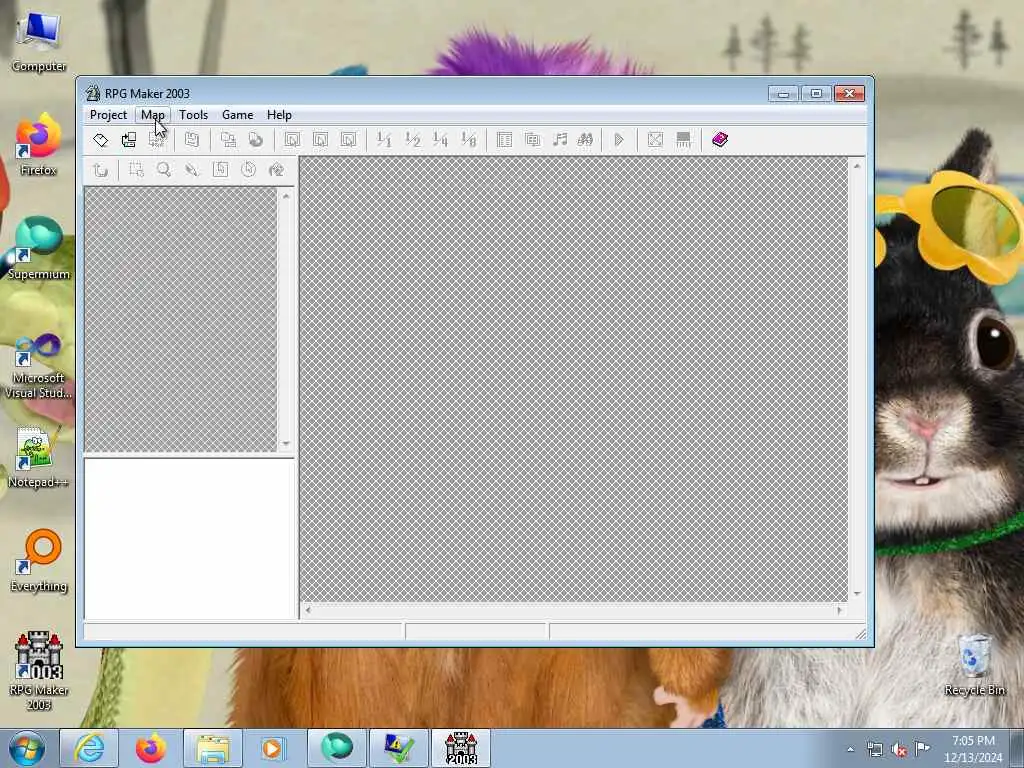Start the Playtest with play arrow icon

tap(619, 139)
